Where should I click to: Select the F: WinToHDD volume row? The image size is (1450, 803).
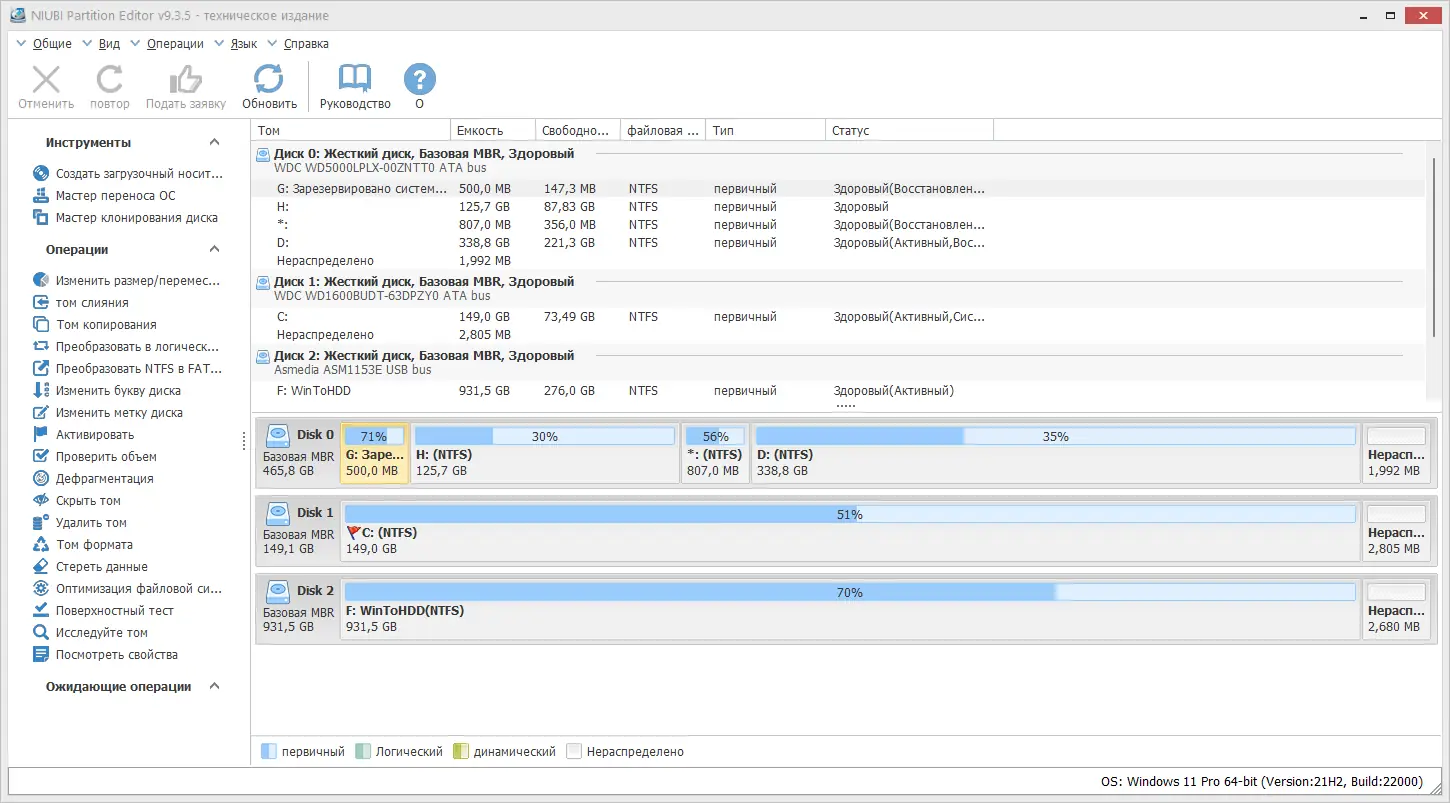click(840, 391)
